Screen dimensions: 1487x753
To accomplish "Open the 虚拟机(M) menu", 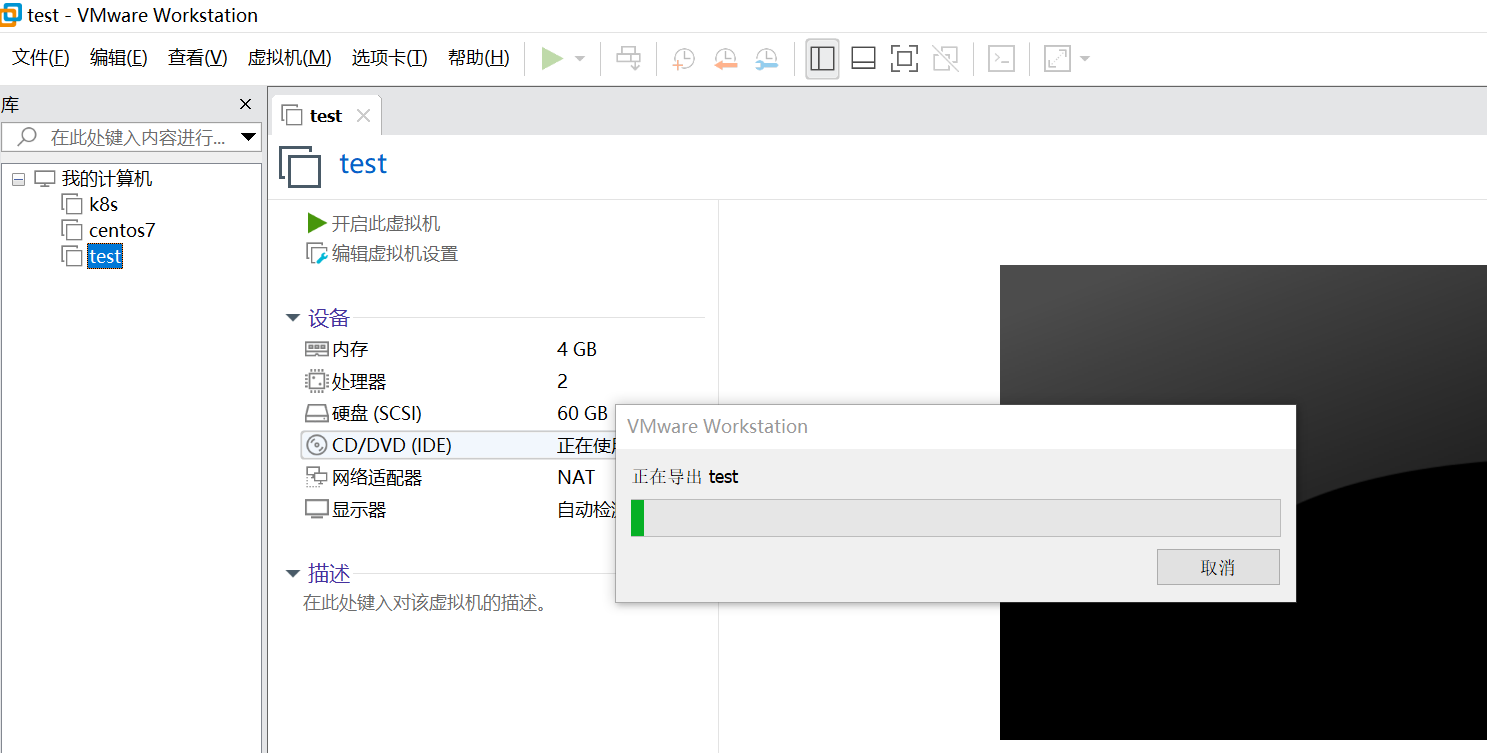I will pyautogui.click(x=289, y=58).
